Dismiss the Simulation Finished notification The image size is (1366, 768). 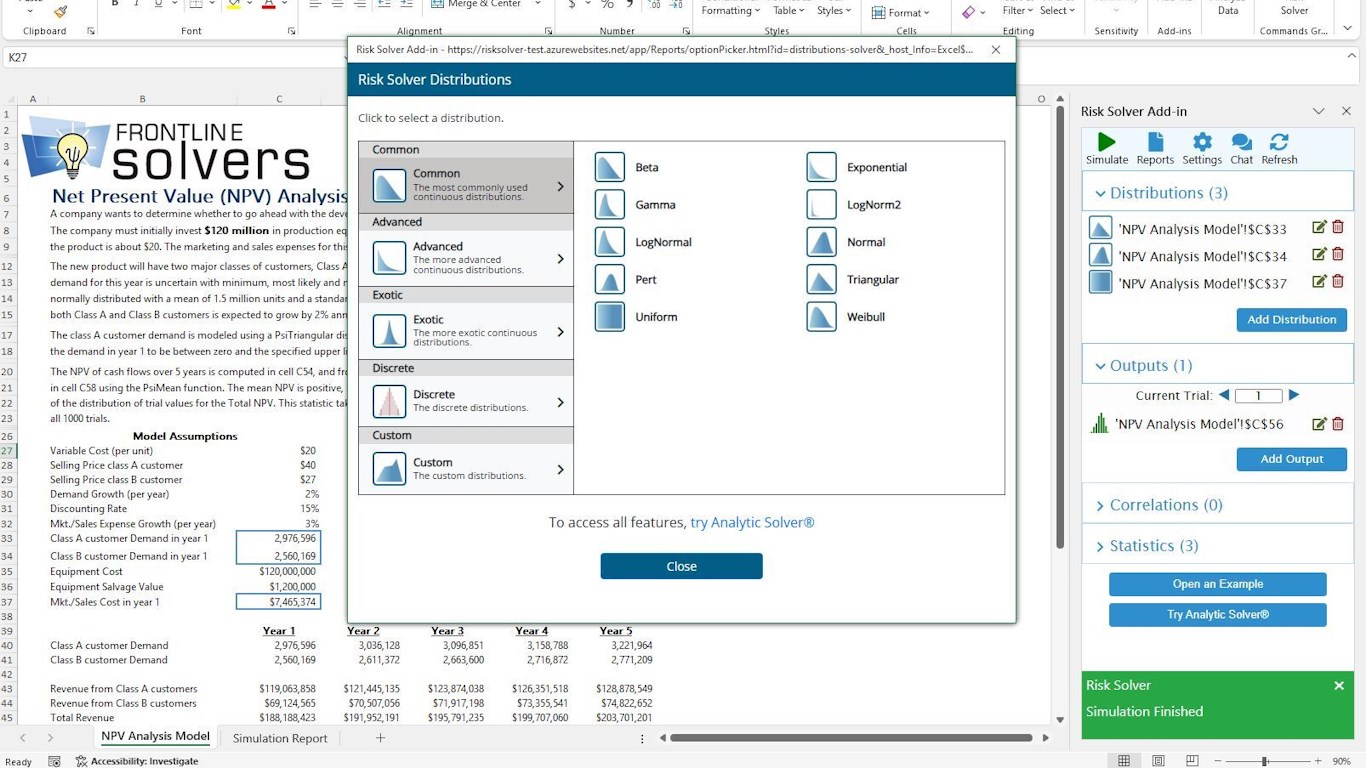pos(1339,685)
